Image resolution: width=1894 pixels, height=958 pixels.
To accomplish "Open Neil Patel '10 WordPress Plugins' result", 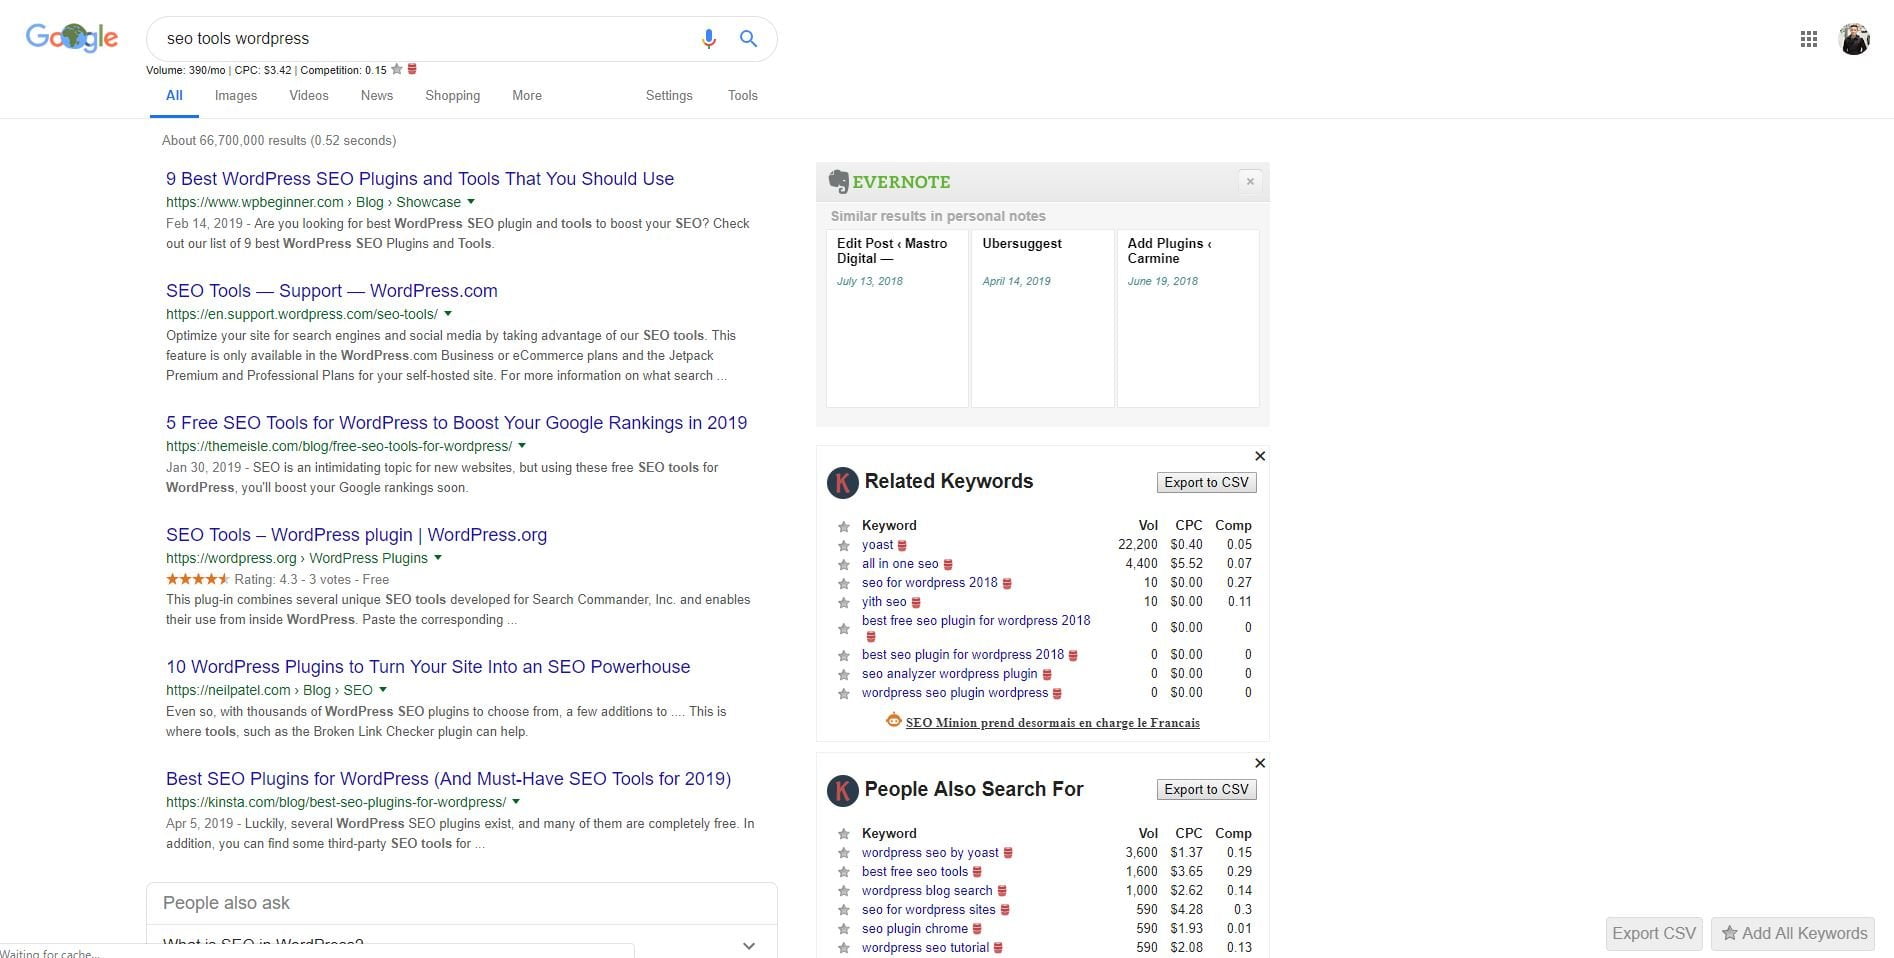I will (x=428, y=667).
